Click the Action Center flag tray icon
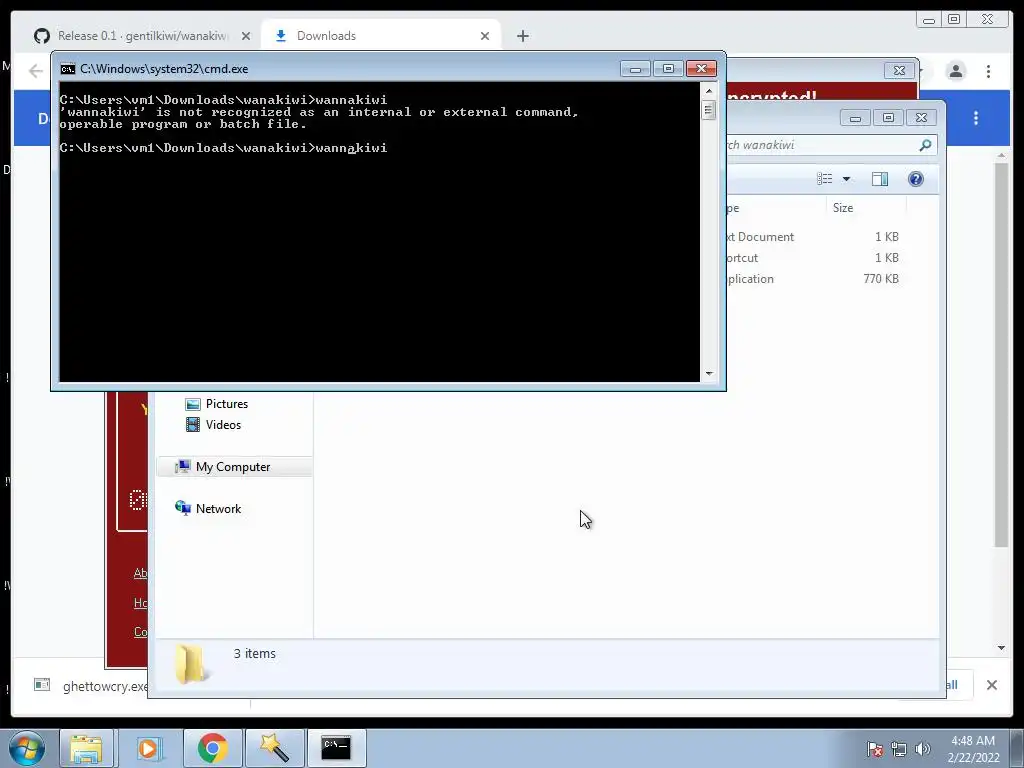Screen dimensions: 1024x768 coord(874,749)
